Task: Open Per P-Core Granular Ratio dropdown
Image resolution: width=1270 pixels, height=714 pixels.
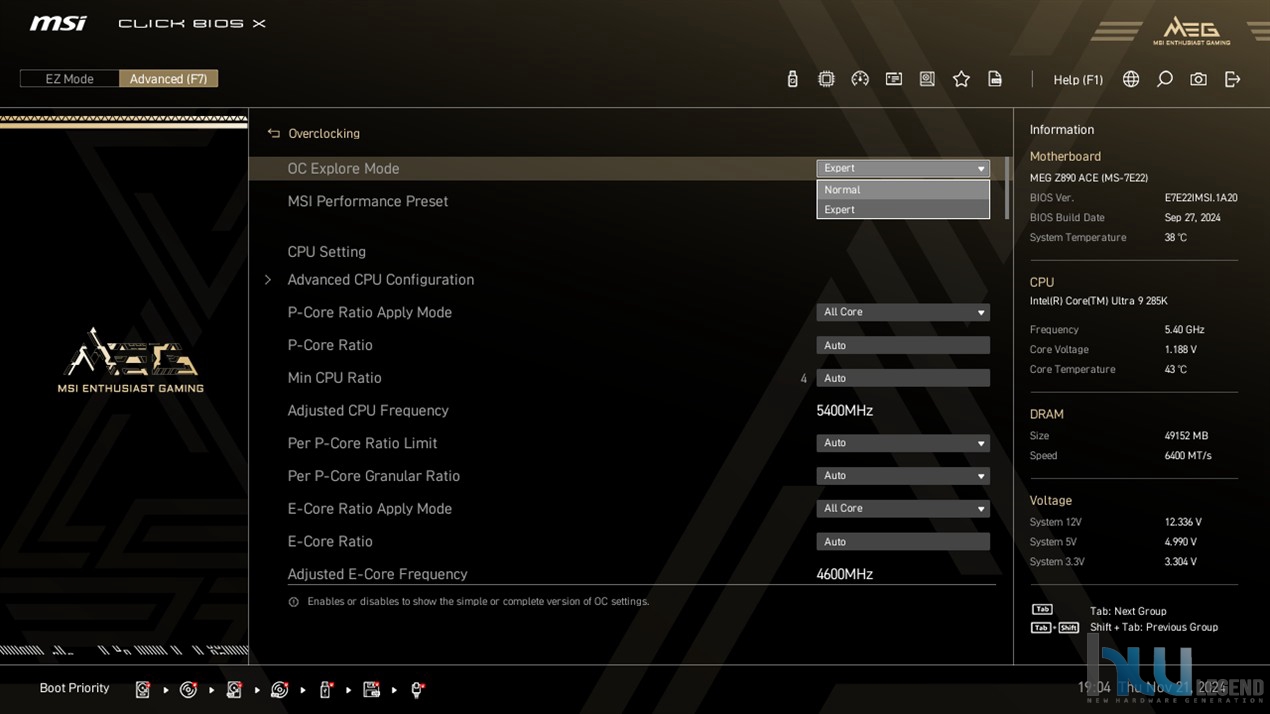Action: 903,476
